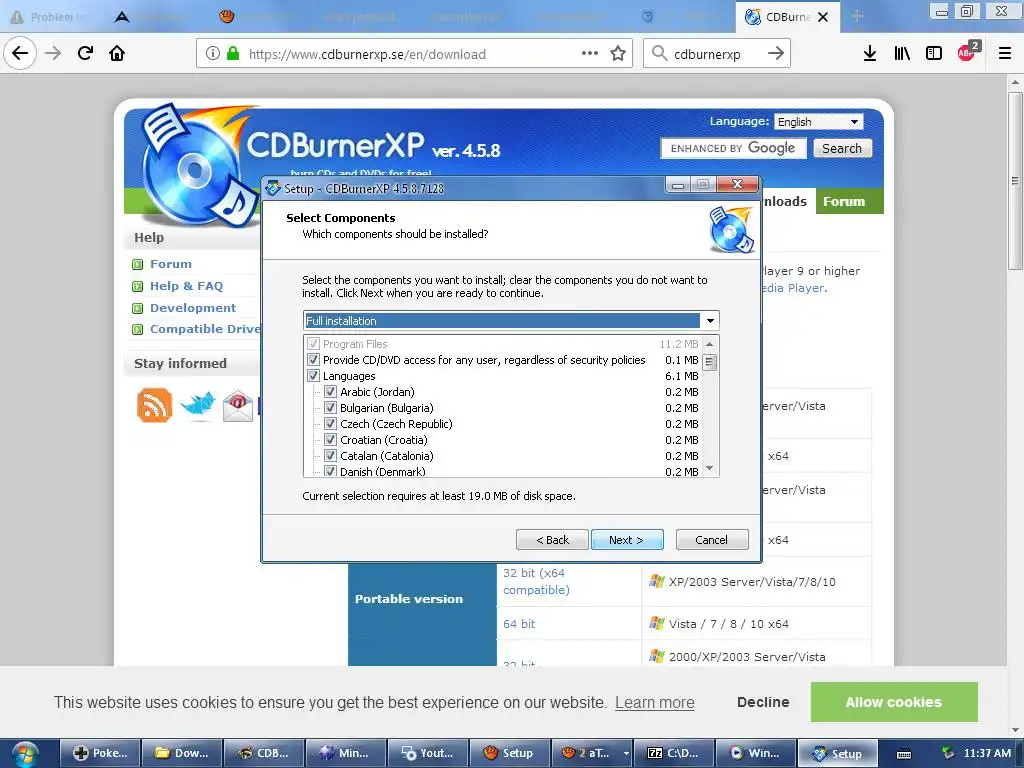This screenshot has height=768, width=1024.
Task: Uncheck Croatian (Croatia) language
Action: (330, 440)
